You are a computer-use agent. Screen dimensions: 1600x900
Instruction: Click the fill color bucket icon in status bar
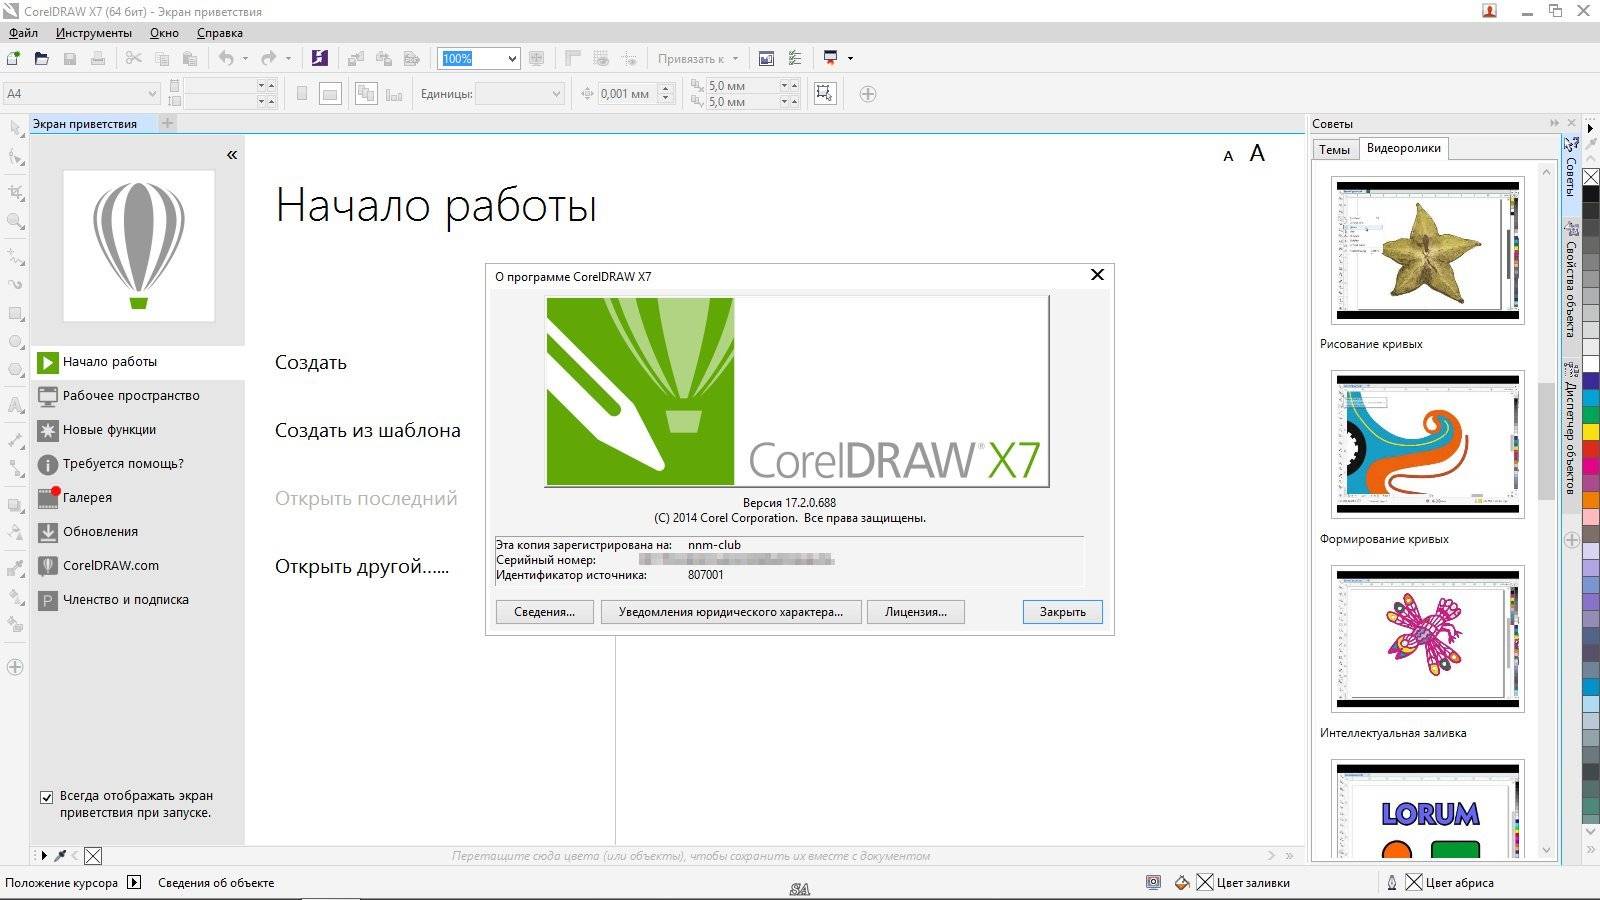coord(1182,883)
